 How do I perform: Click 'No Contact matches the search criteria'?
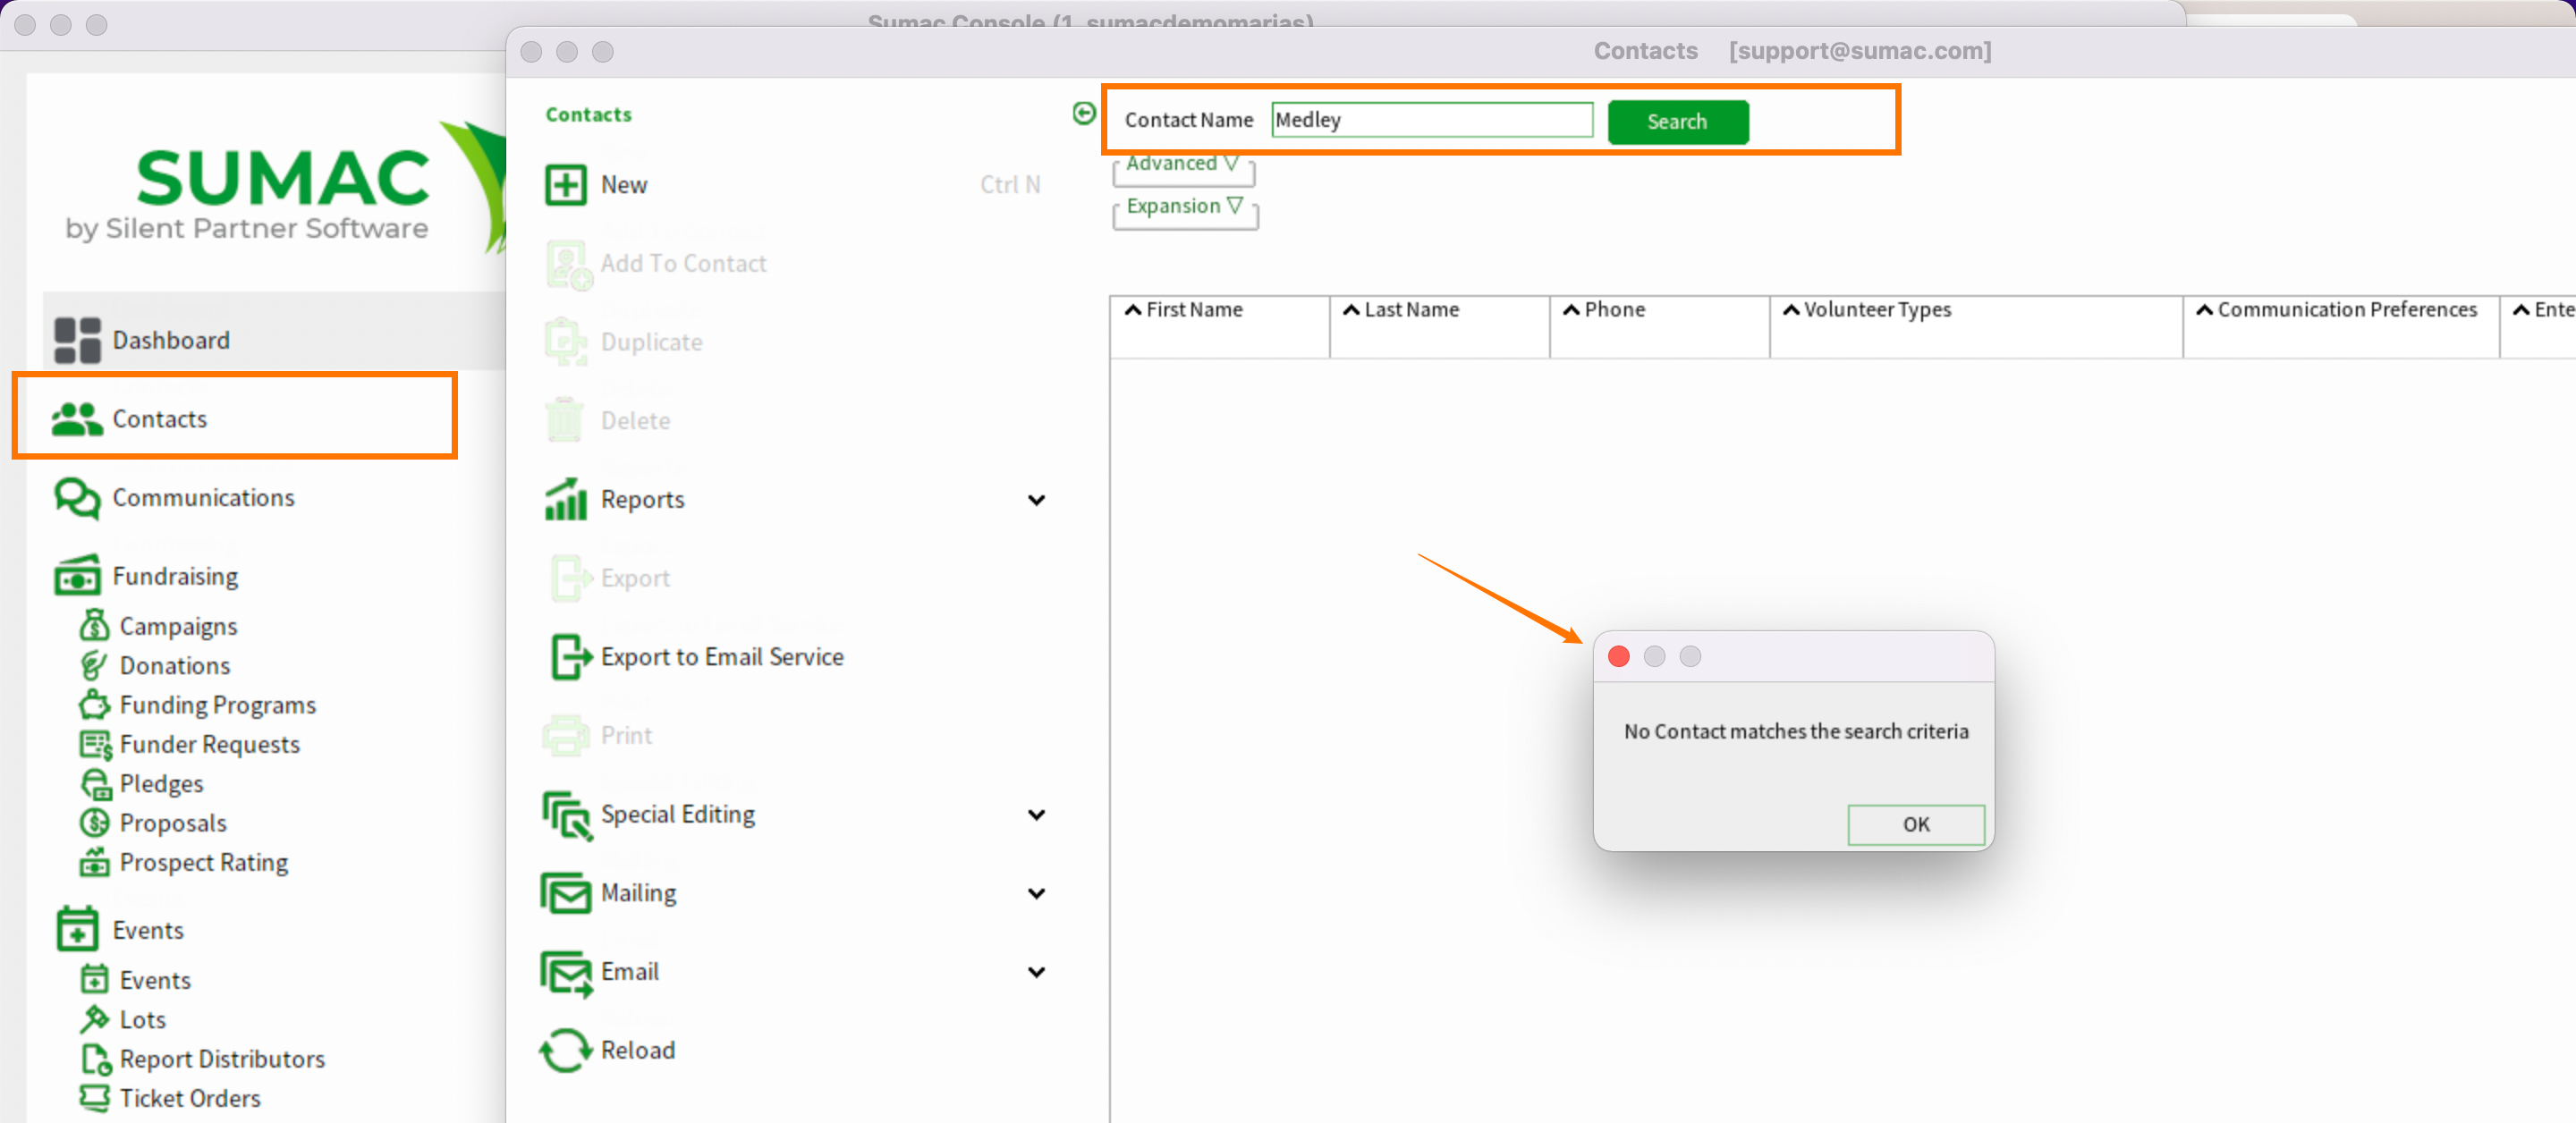pos(1795,731)
